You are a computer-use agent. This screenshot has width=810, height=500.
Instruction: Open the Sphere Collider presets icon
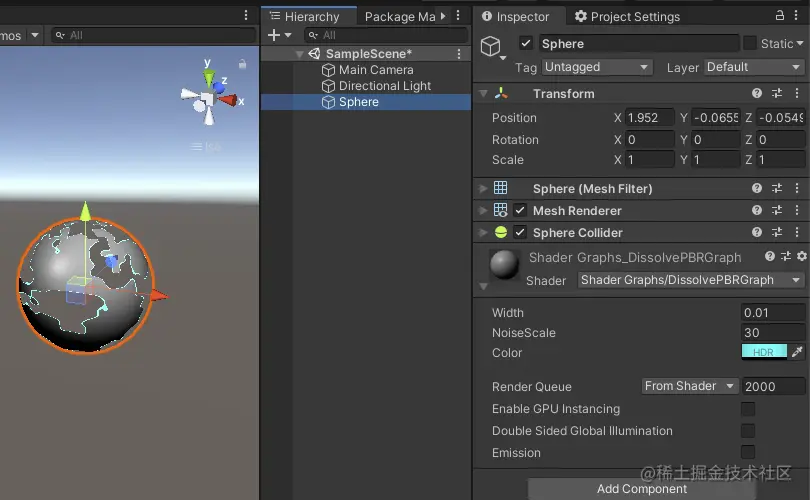tap(777, 232)
